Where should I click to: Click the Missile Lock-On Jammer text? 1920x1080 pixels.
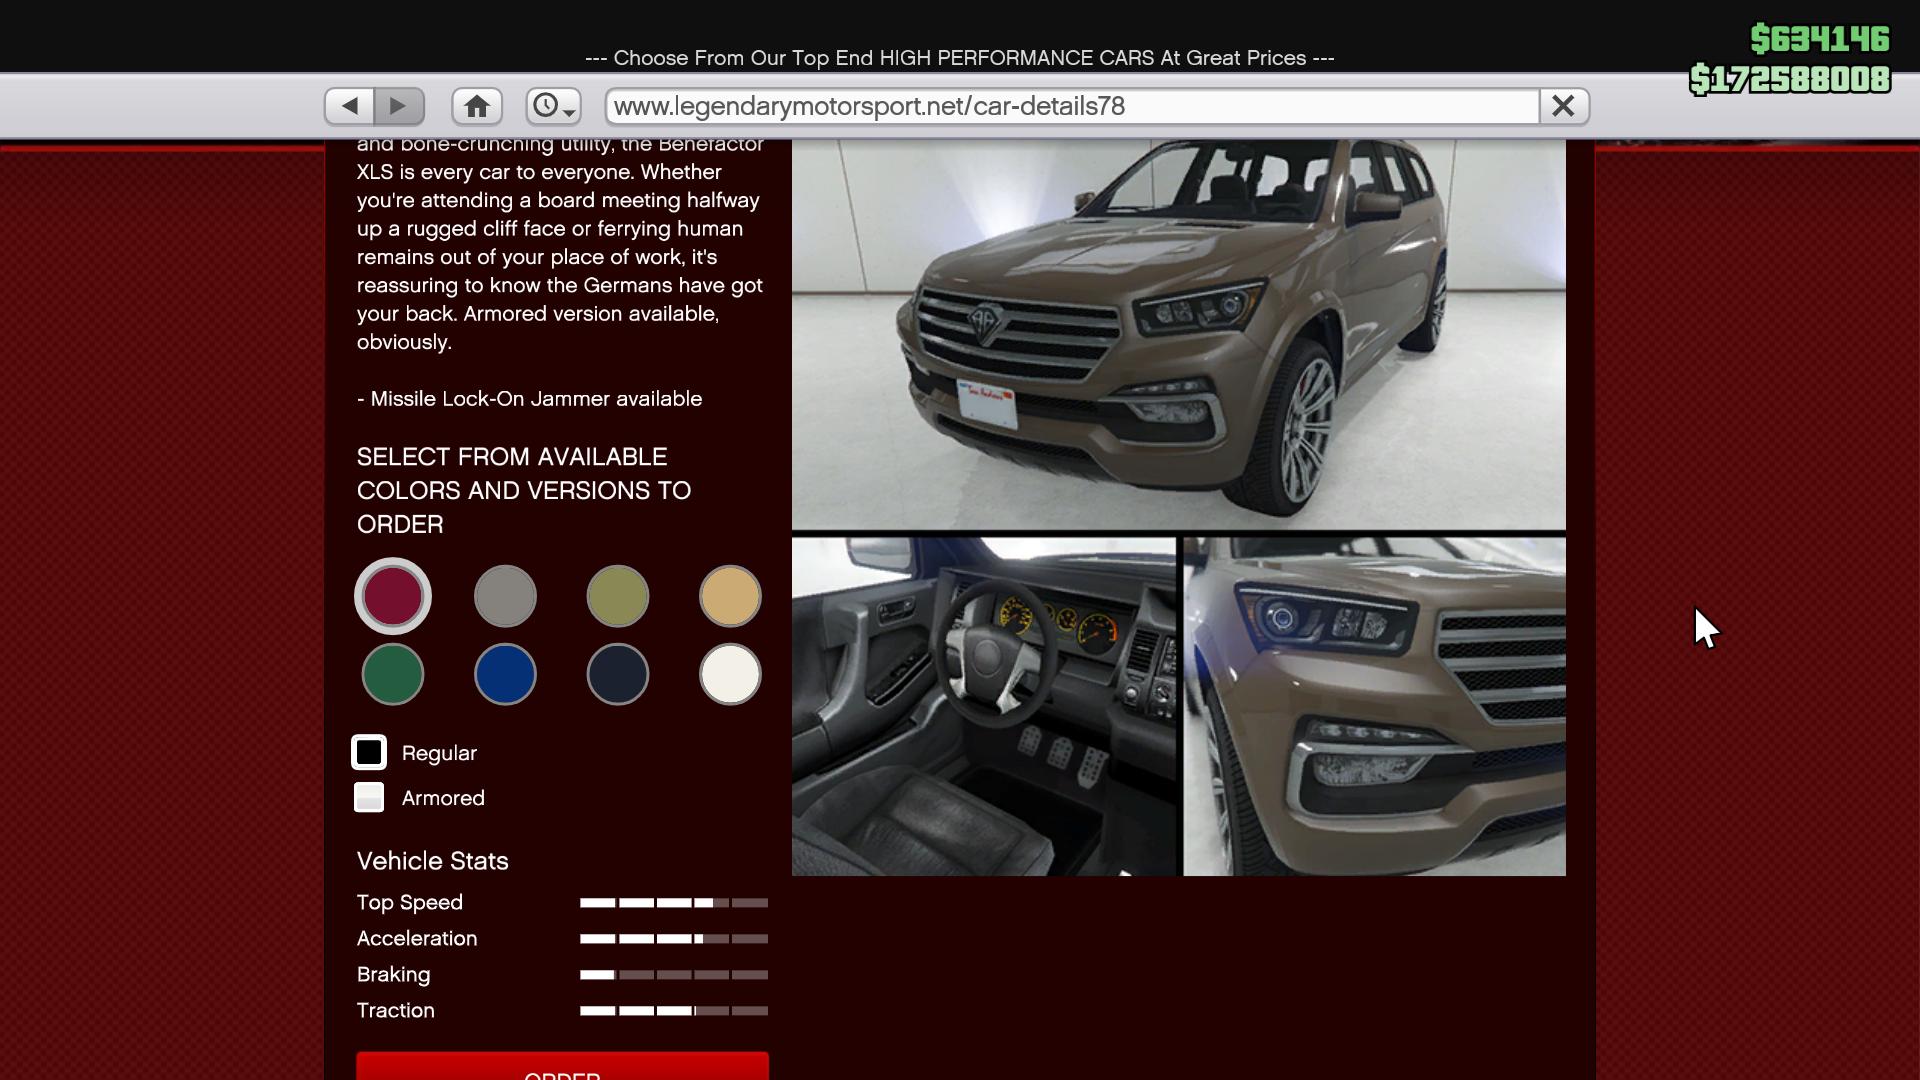coord(529,398)
